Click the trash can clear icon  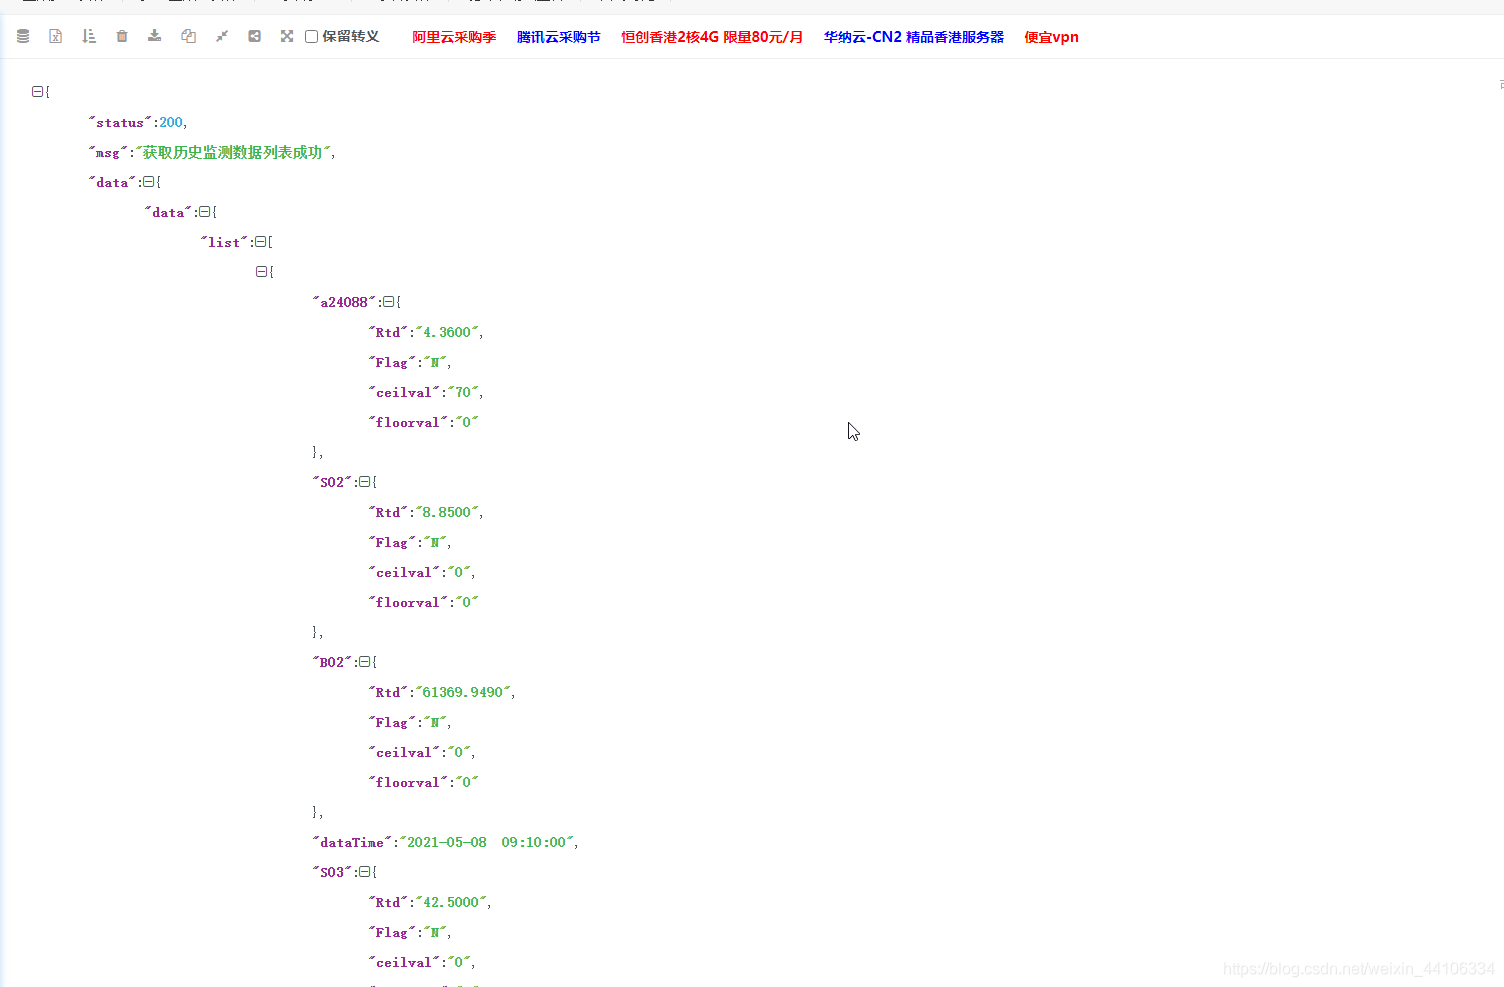coord(122,36)
